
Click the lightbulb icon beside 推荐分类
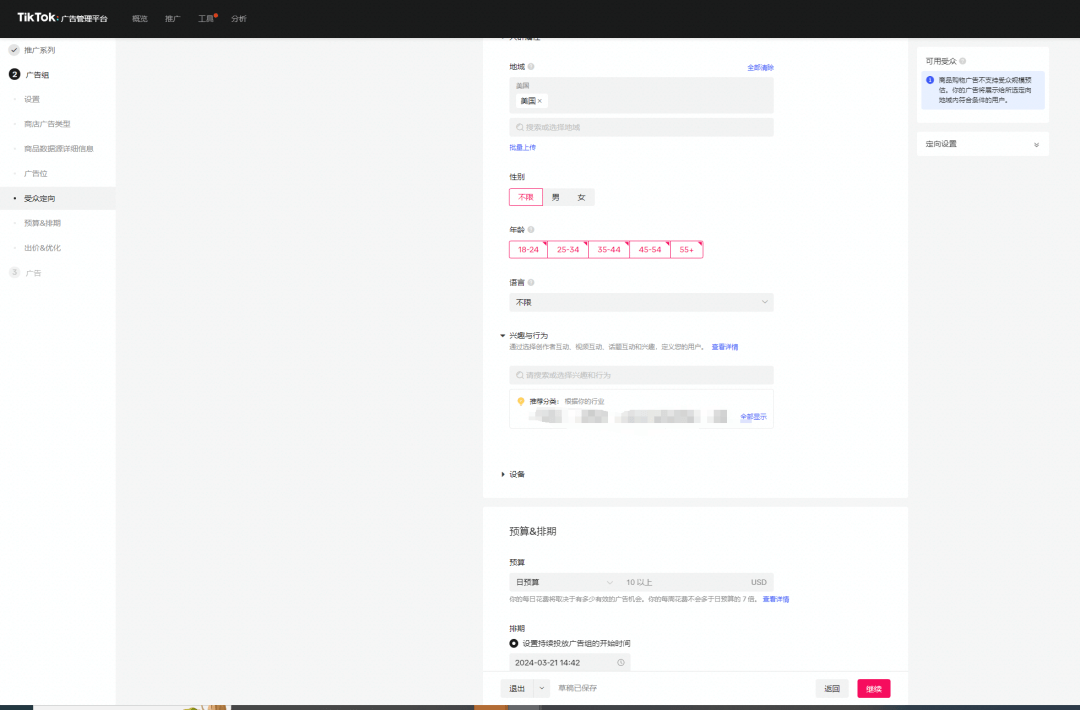coord(521,401)
